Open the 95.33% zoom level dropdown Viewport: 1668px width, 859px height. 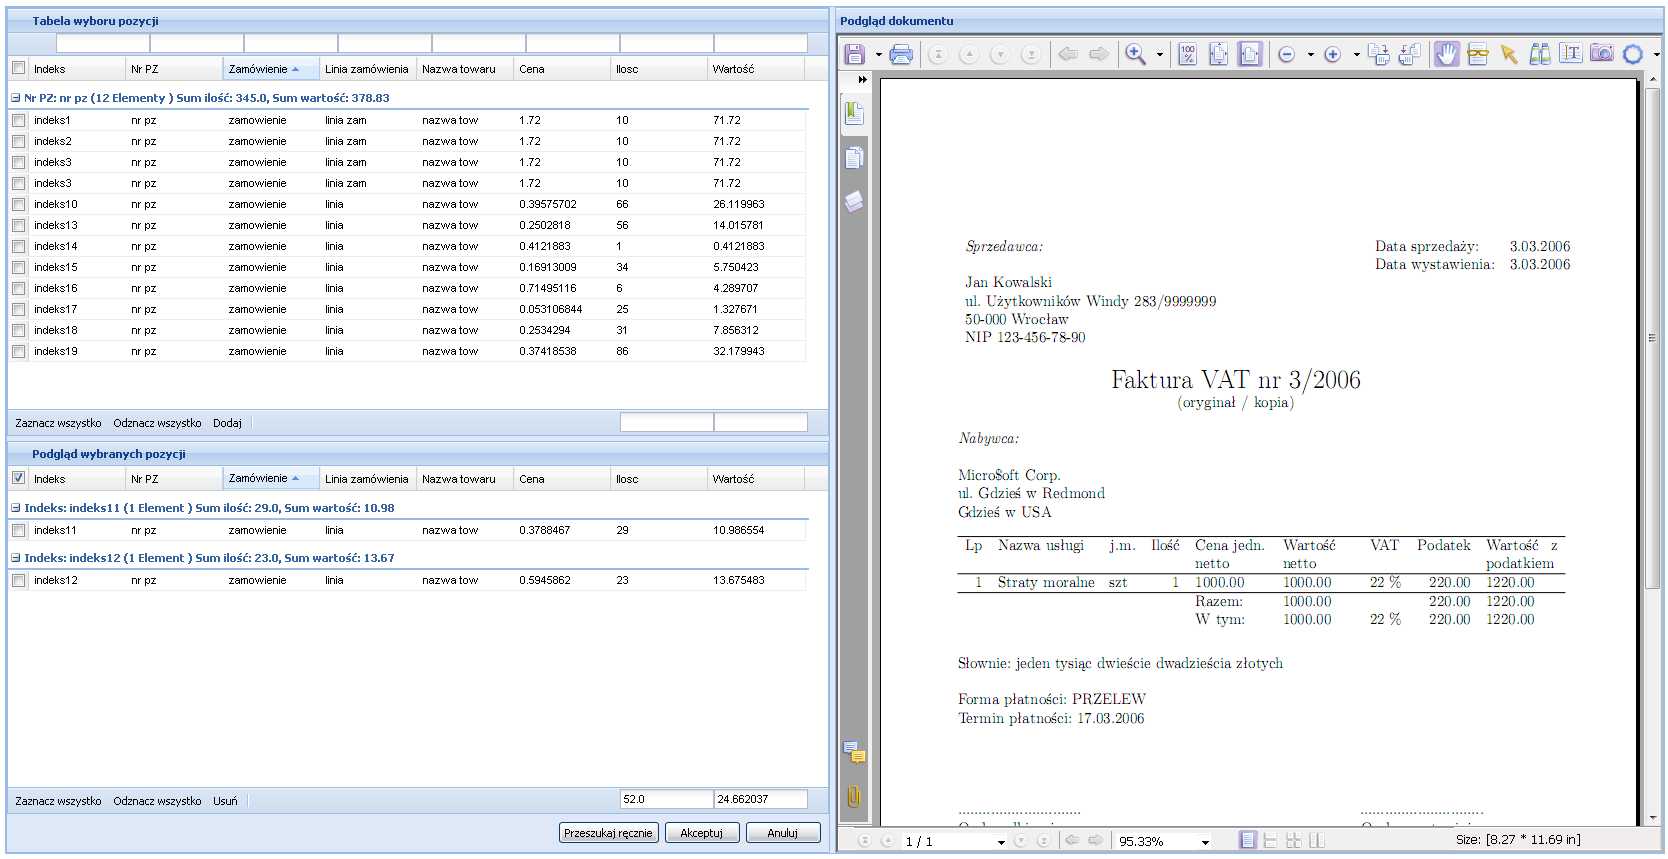coord(1205,842)
